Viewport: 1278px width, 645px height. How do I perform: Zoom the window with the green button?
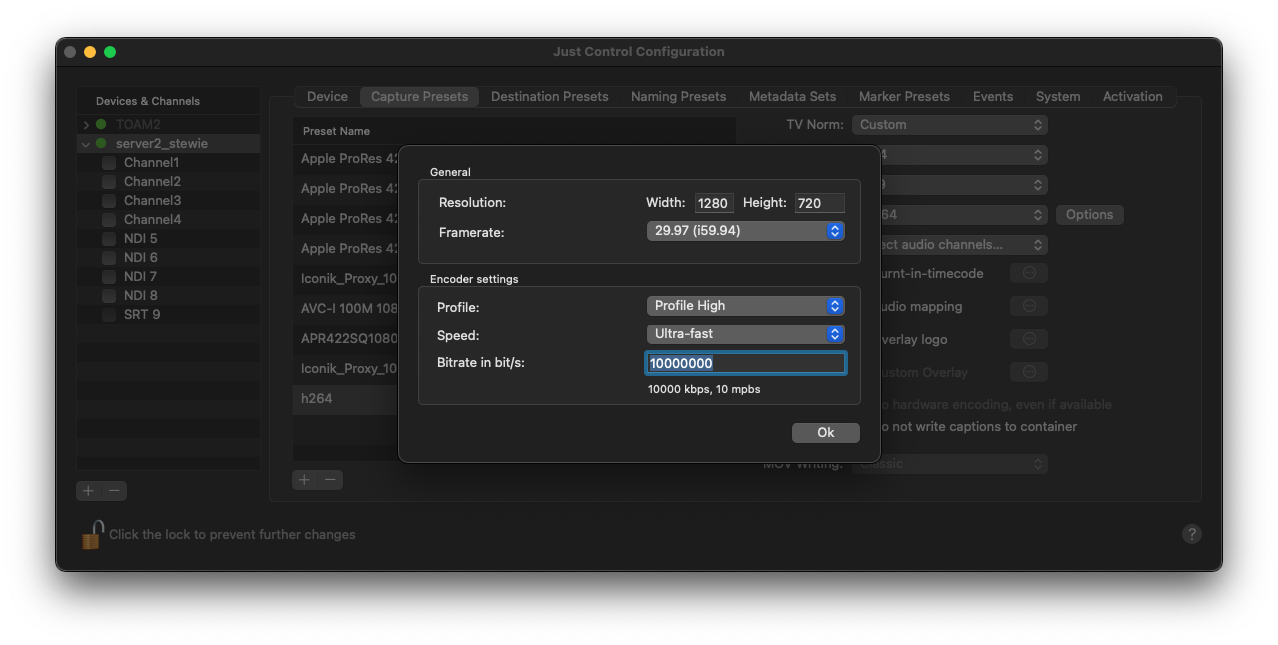[110, 52]
